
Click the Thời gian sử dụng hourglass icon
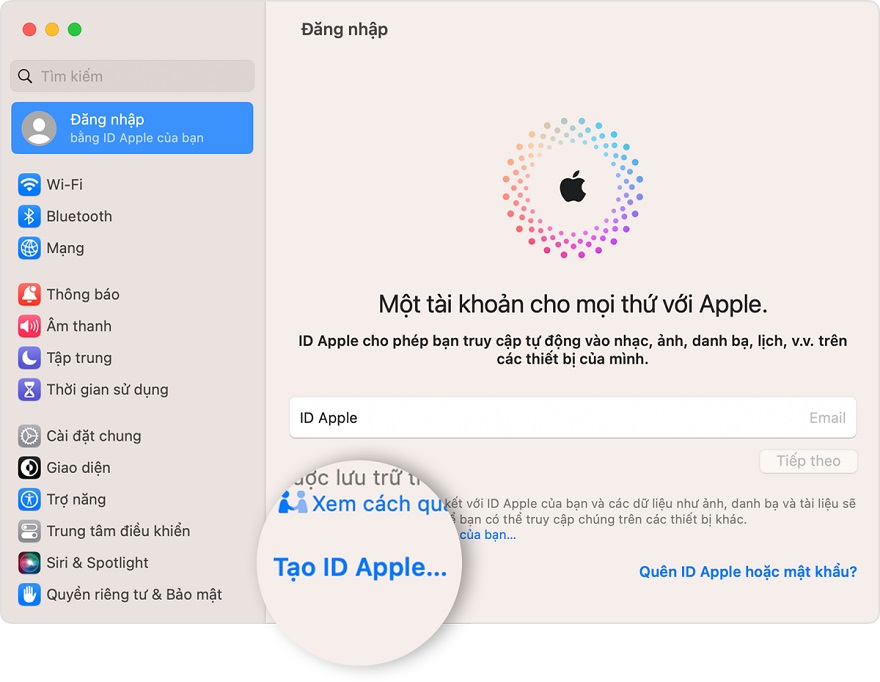tap(29, 390)
